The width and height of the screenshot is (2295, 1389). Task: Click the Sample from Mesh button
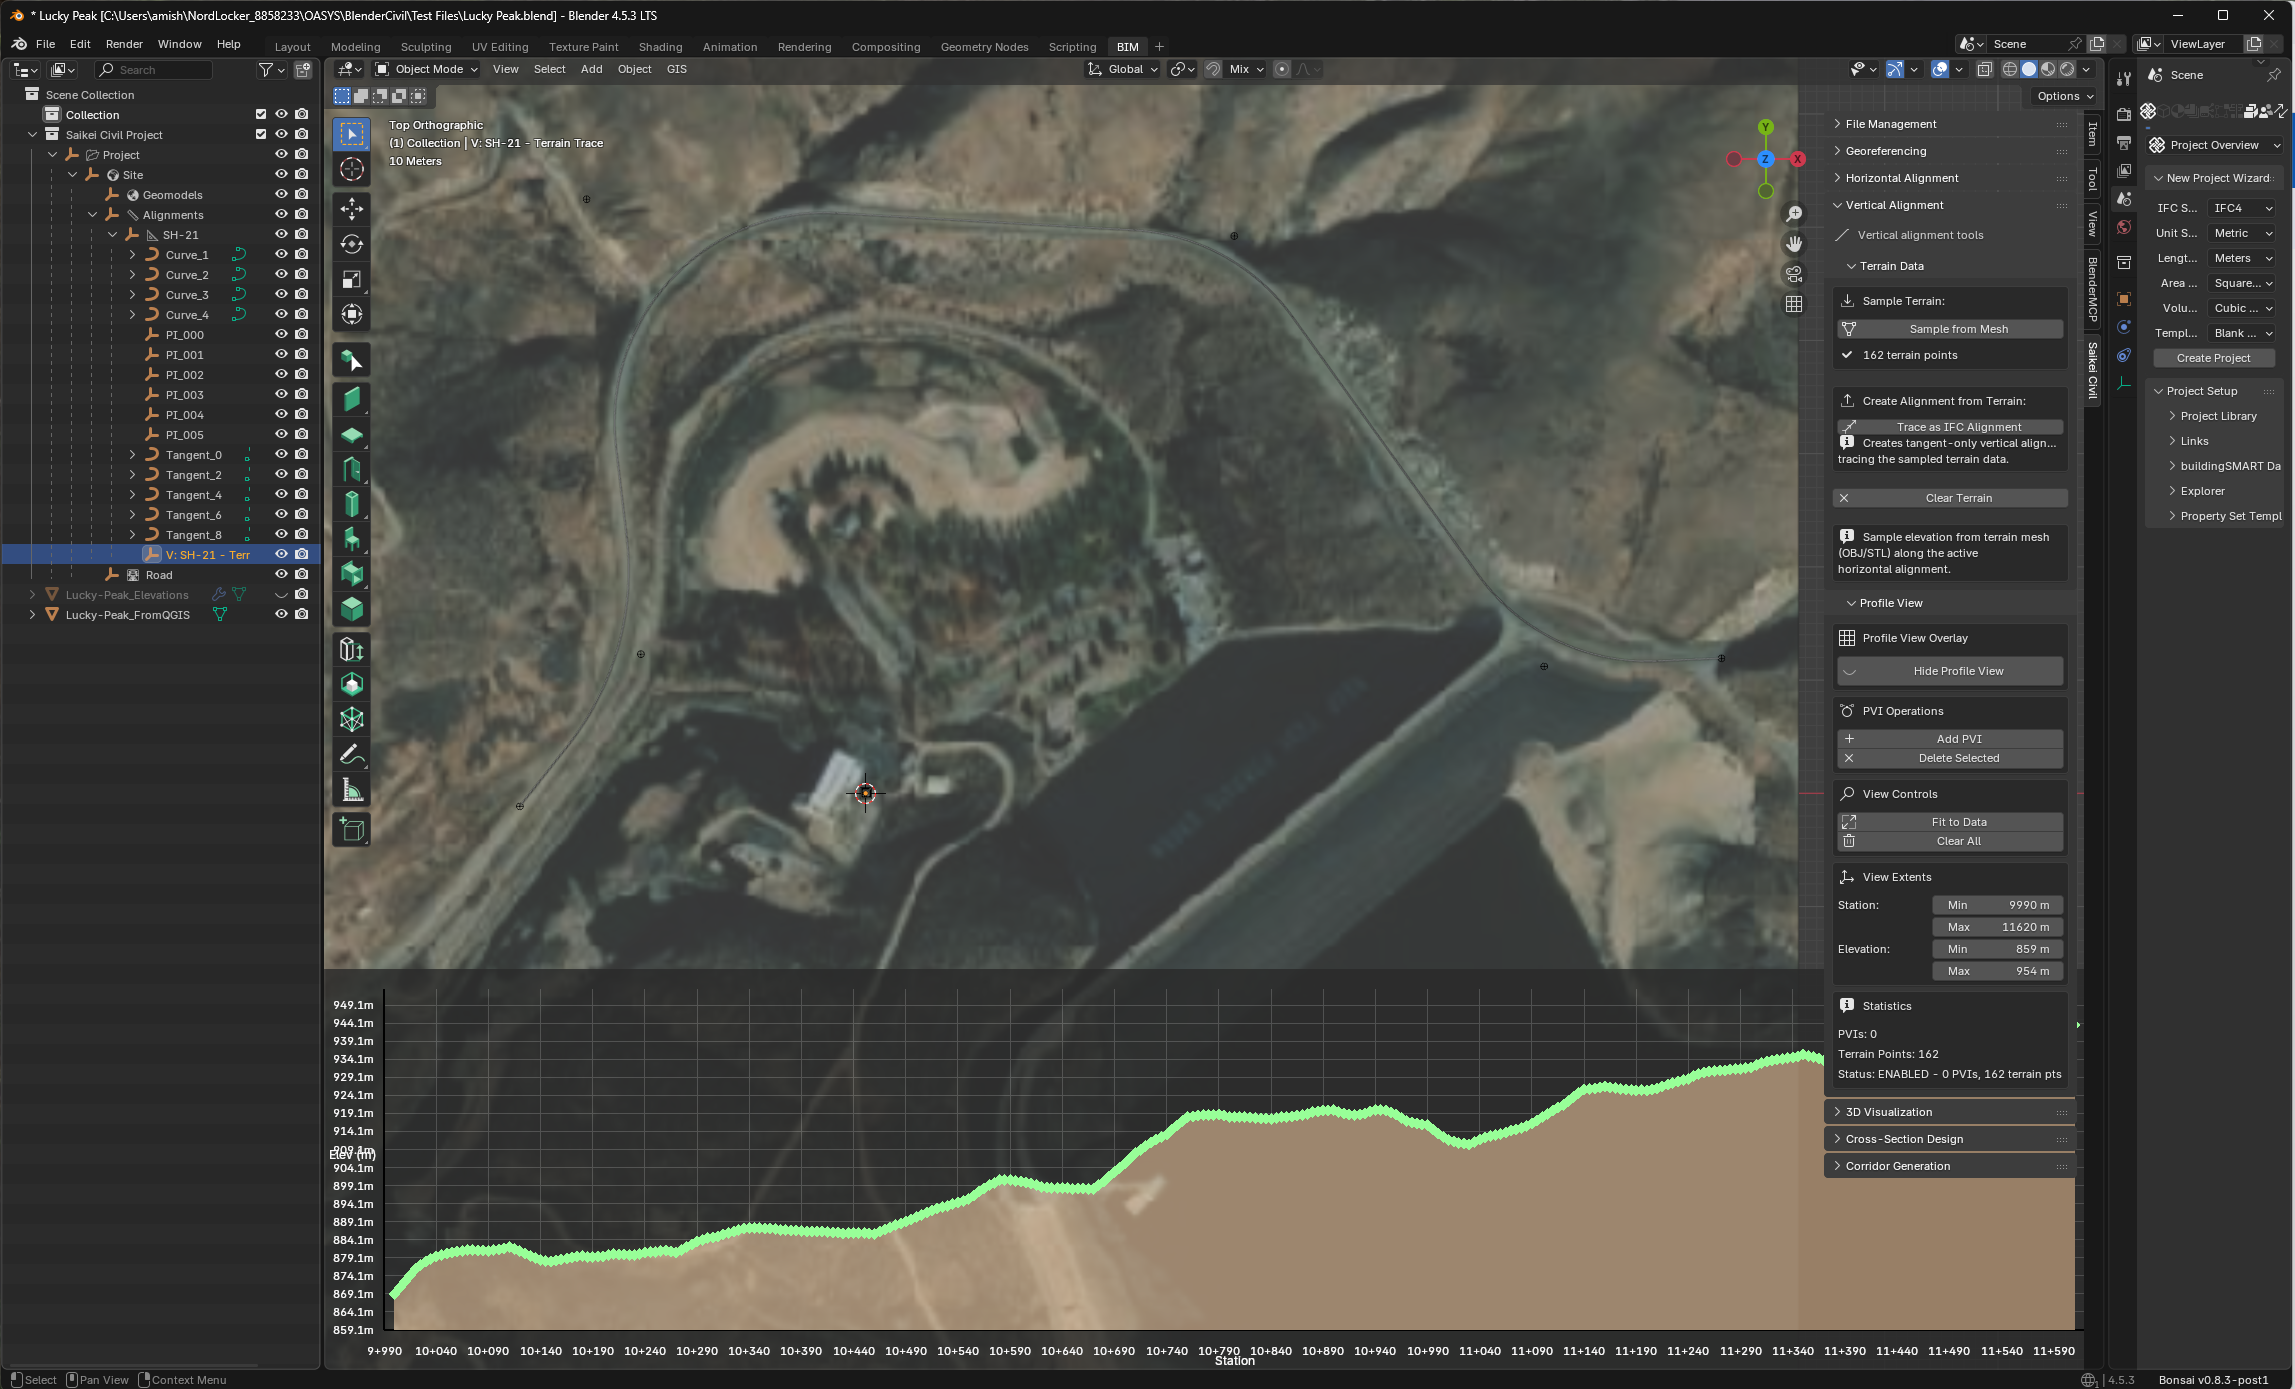[1957, 329]
